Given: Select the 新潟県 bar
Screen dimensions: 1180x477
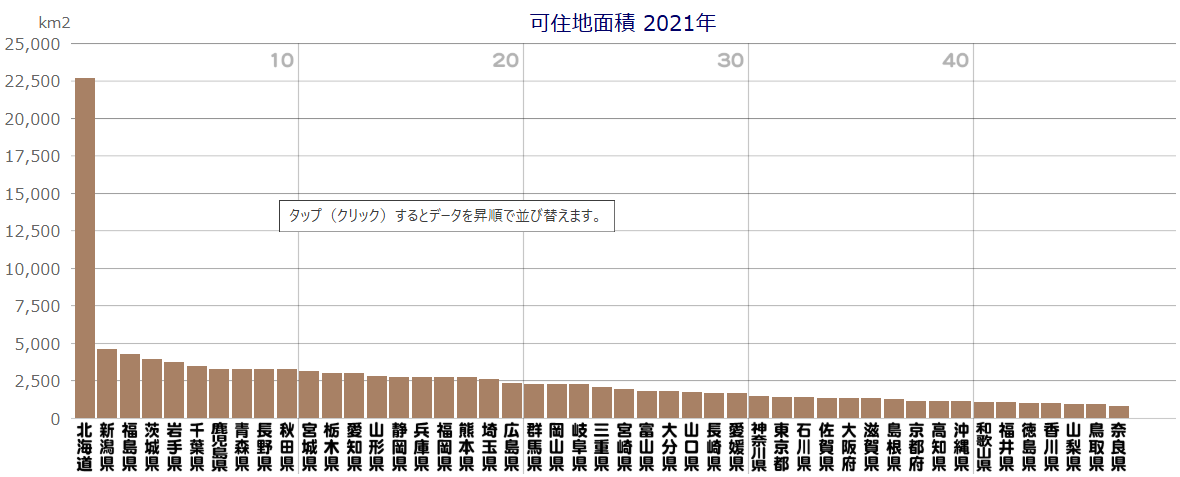Looking at the screenshot, I should (x=107, y=384).
